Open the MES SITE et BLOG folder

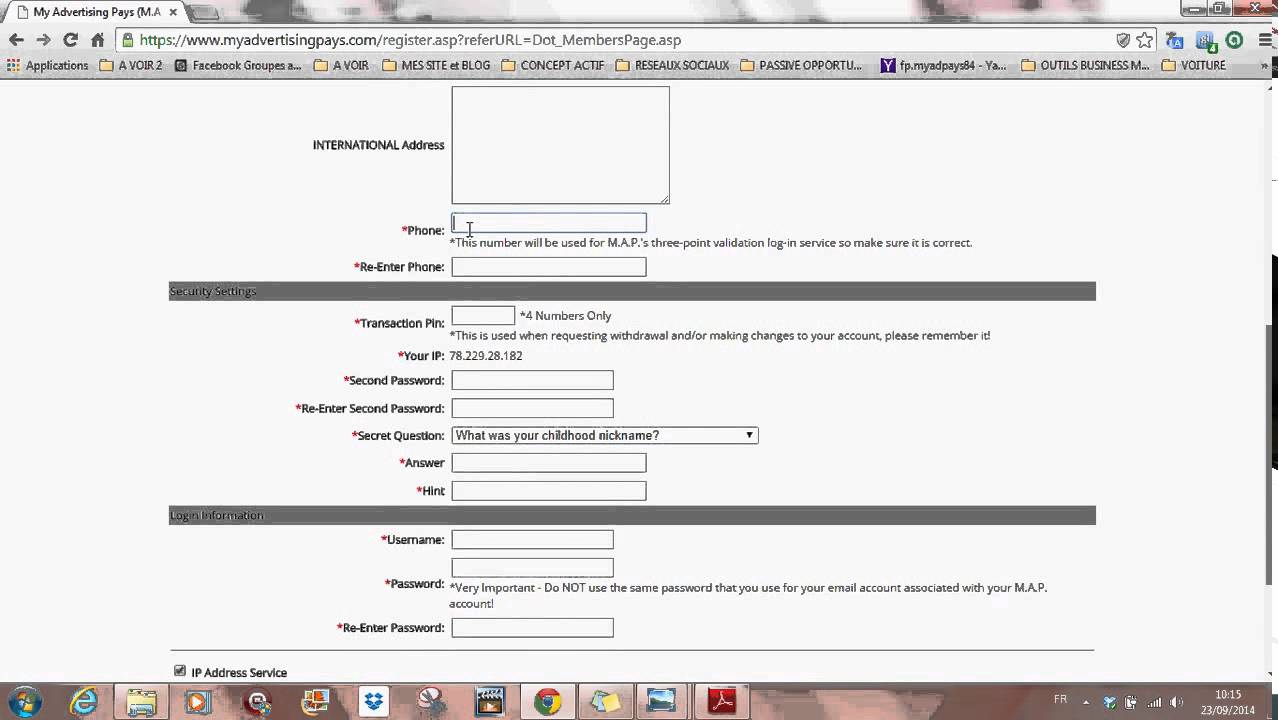pos(436,65)
